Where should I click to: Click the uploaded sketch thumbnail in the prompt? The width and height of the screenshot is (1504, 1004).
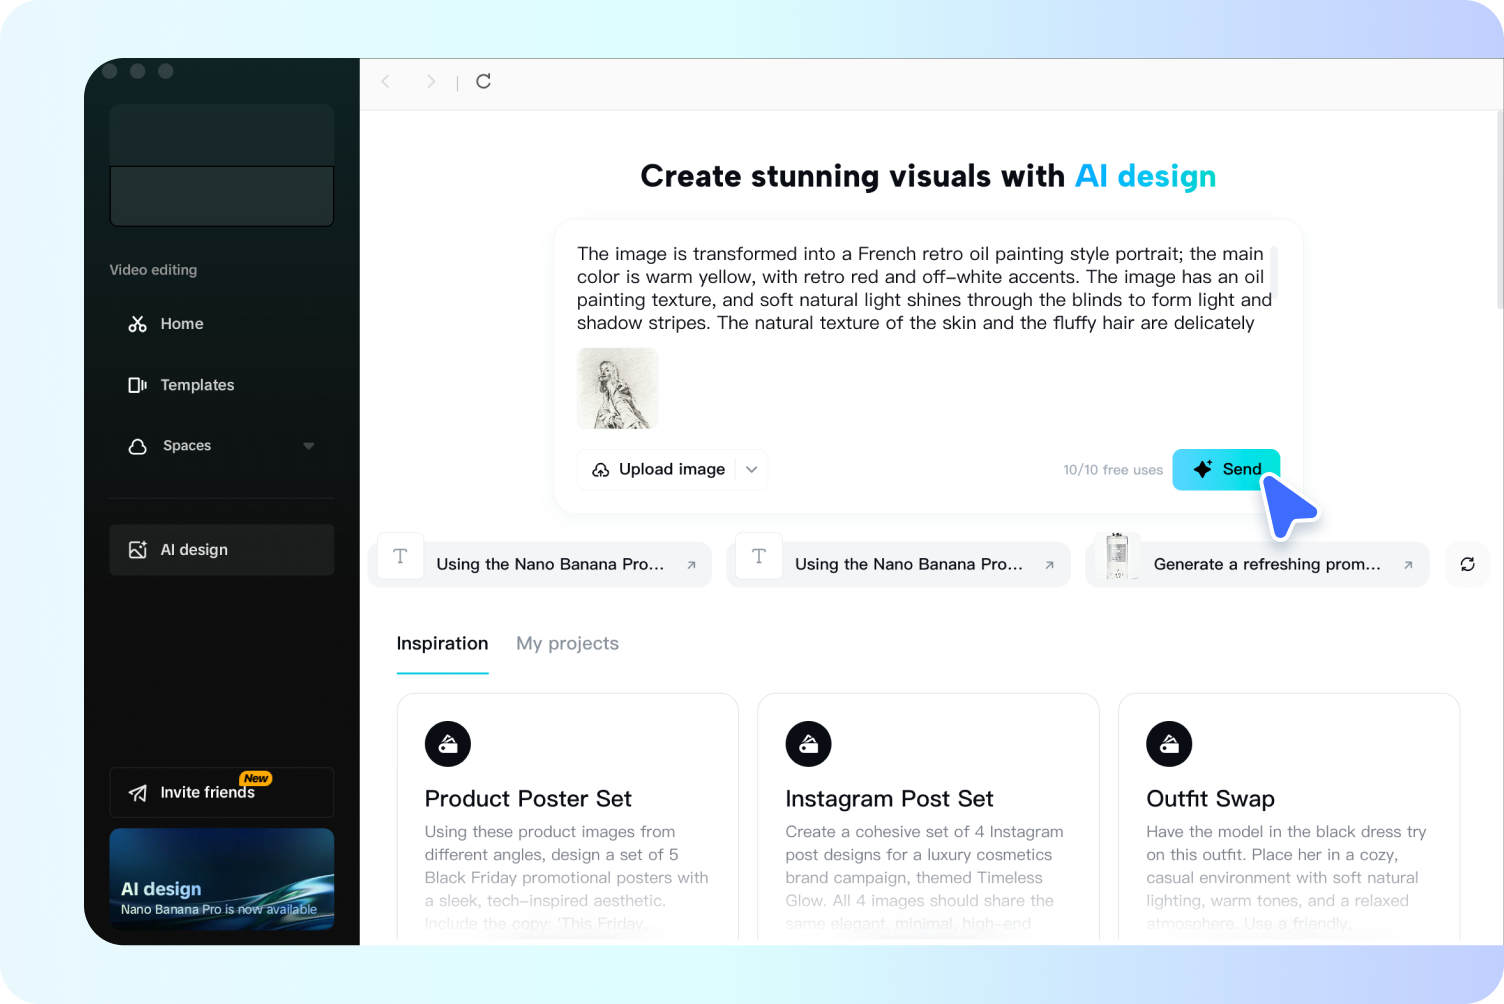pos(617,388)
